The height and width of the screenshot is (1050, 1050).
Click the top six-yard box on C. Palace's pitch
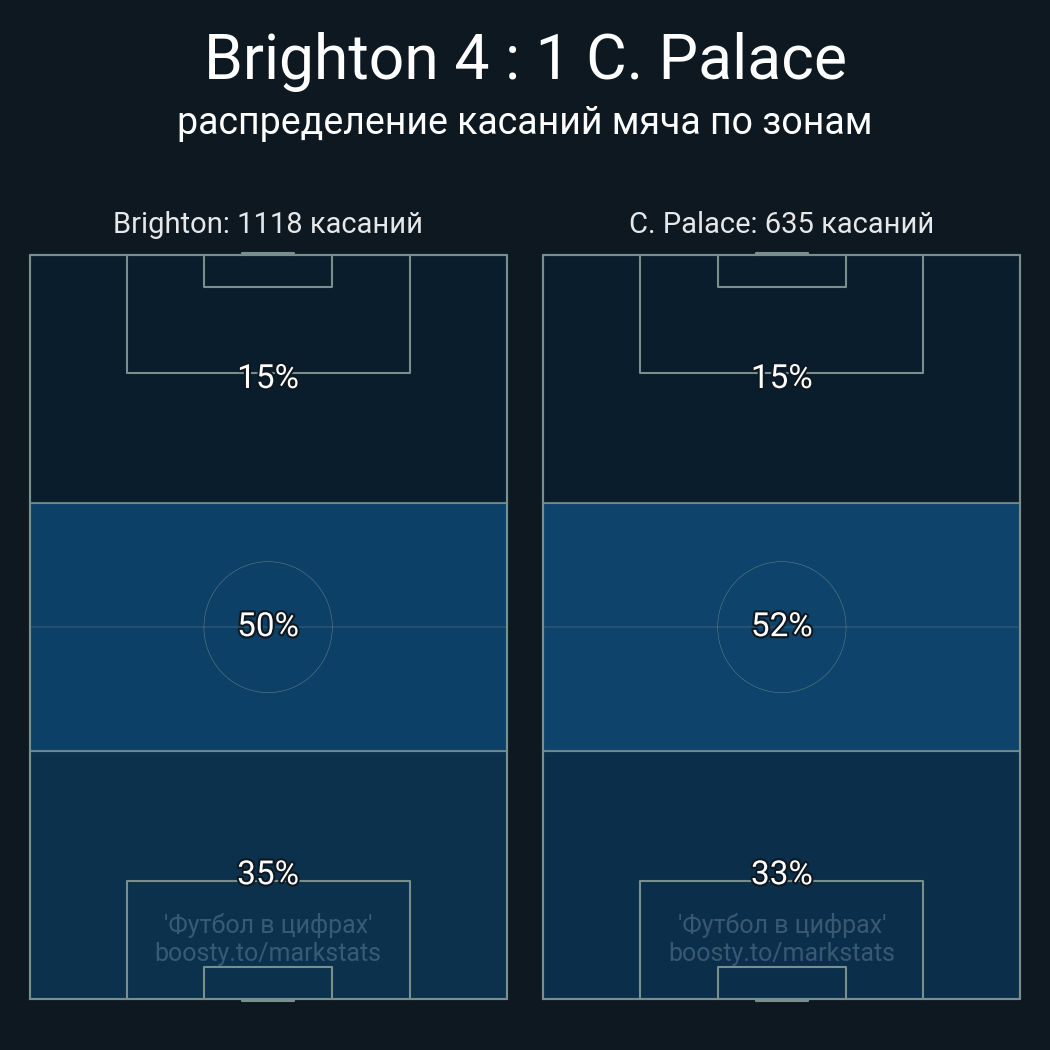781,271
